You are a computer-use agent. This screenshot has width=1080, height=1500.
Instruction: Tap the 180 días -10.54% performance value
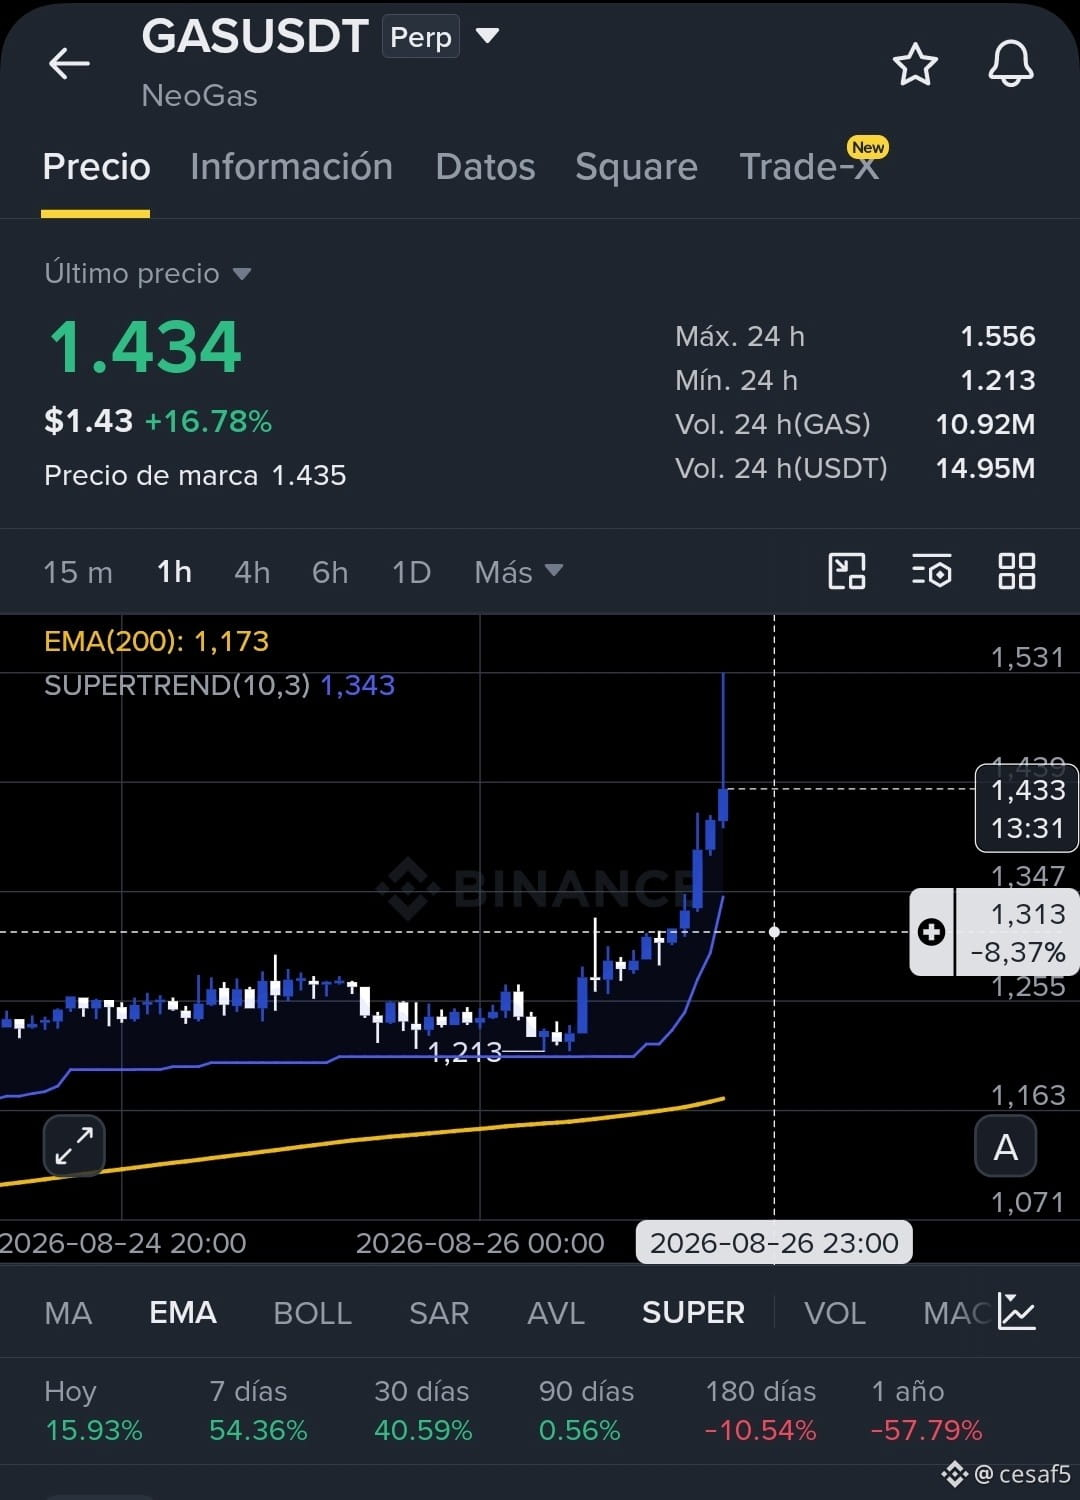761,1430
